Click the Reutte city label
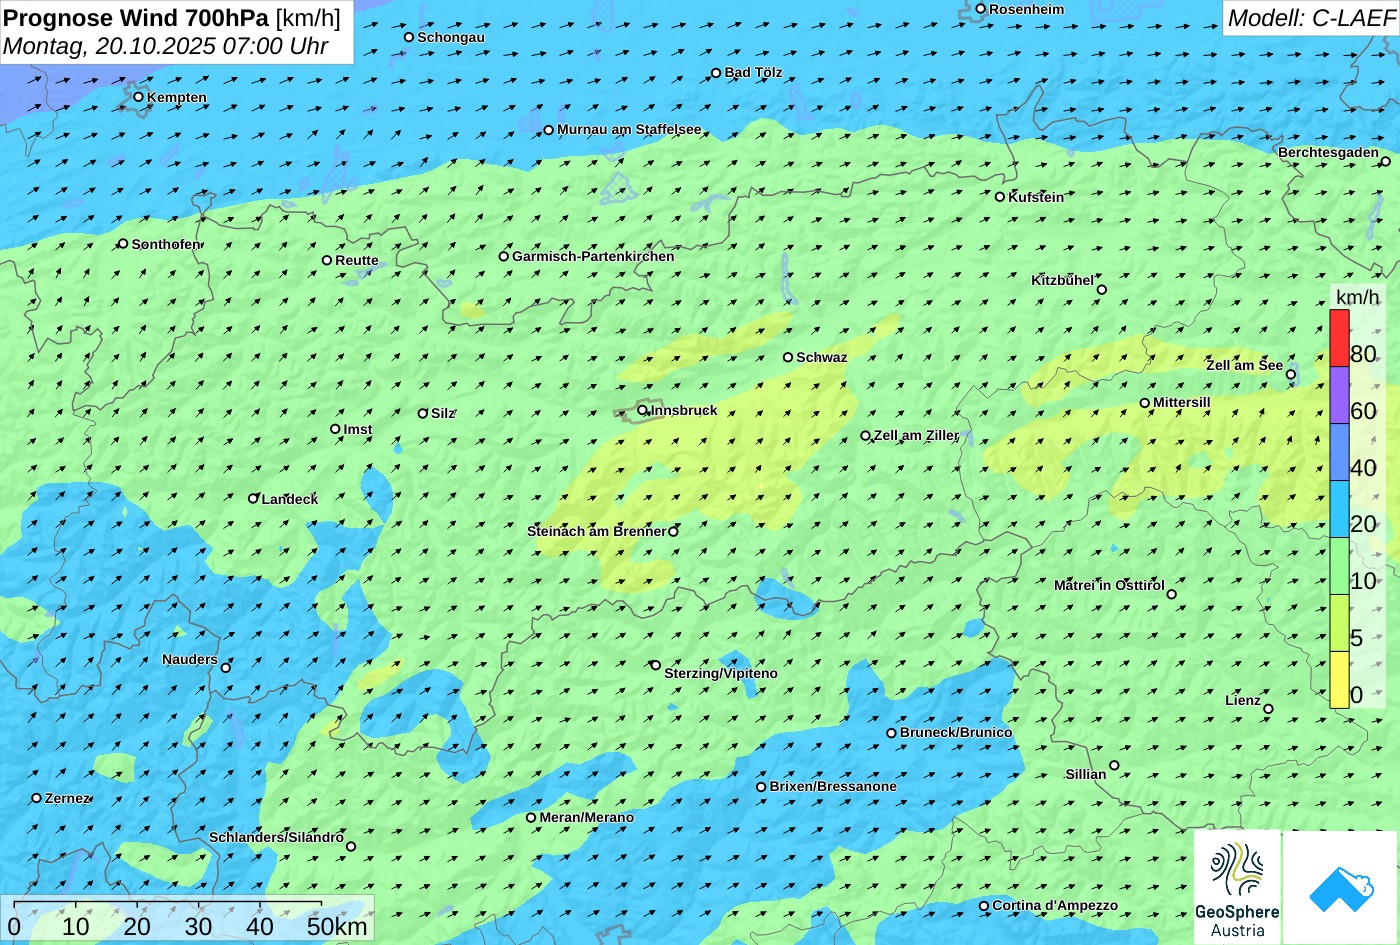 (357, 260)
